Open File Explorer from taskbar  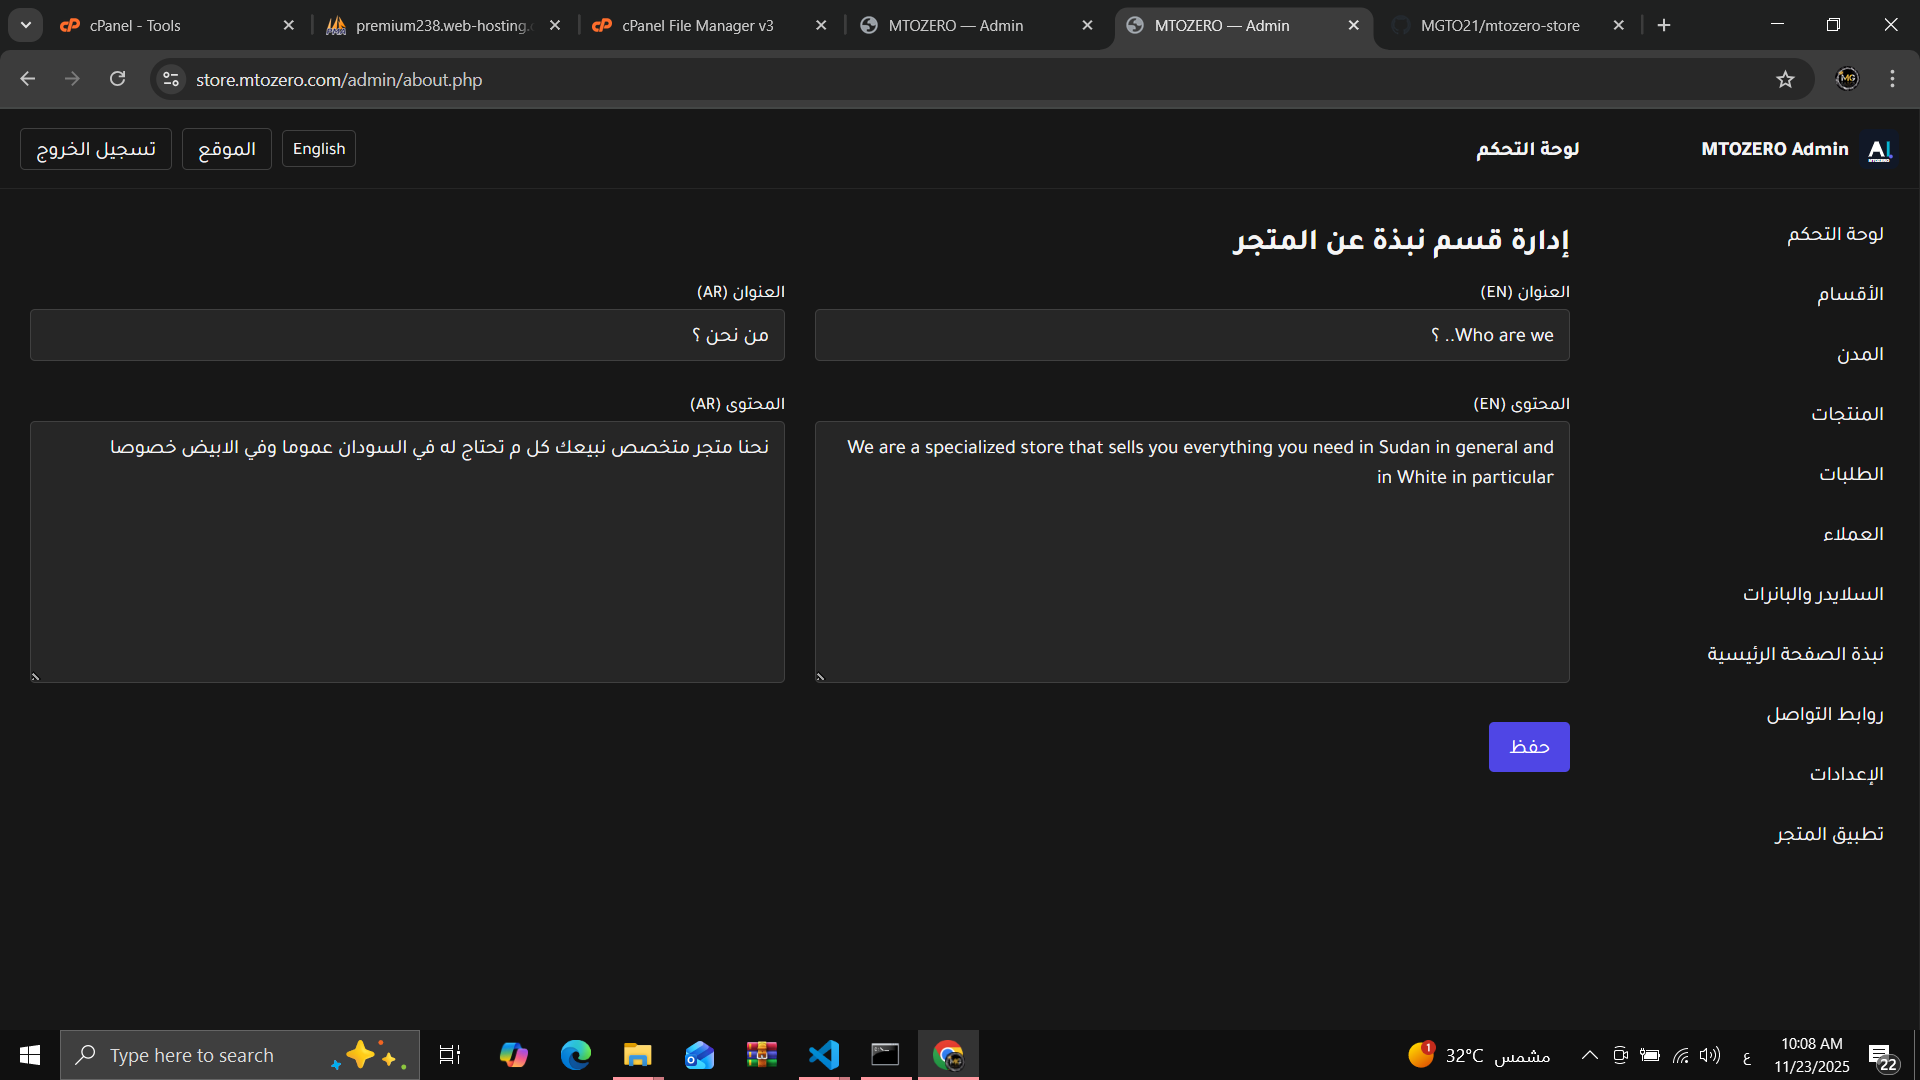coord(637,1055)
